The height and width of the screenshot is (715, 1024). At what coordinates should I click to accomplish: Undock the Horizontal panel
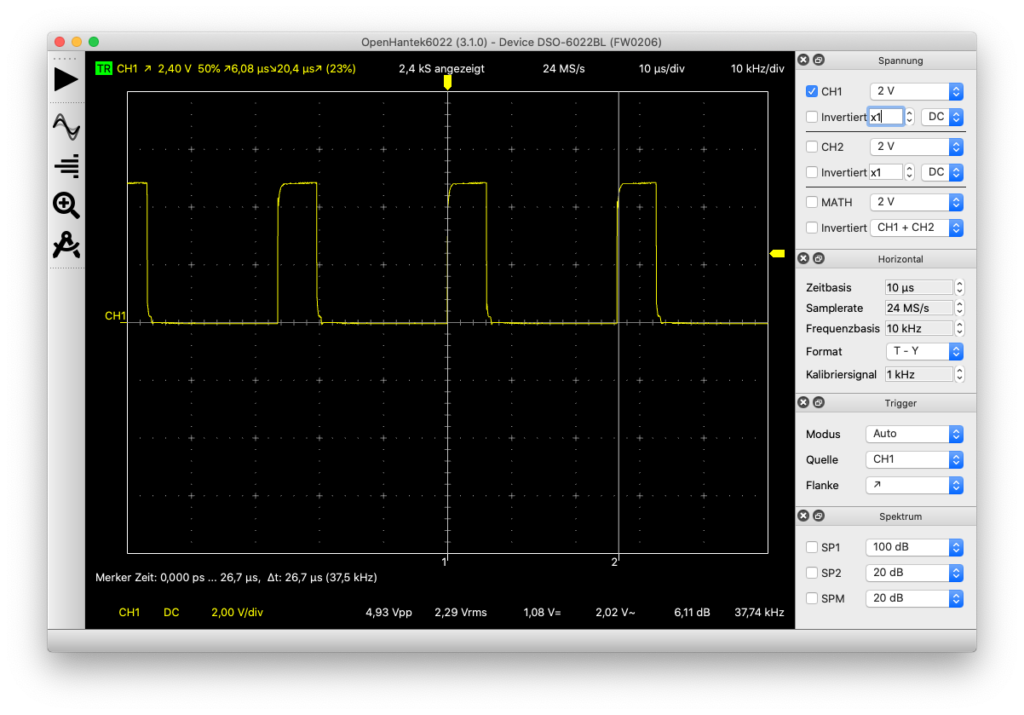pyautogui.click(x=818, y=259)
